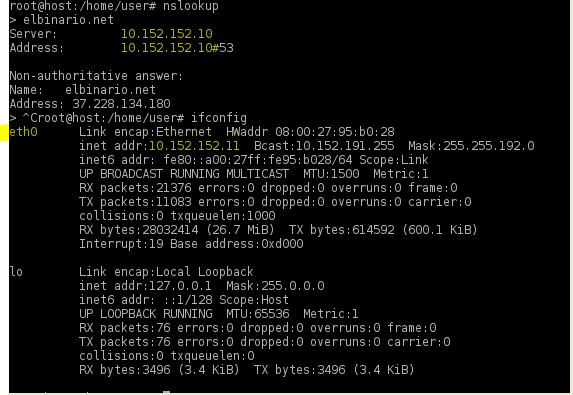Click the MTU:65536 loopback value

pyautogui.click(x=258, y=314)
